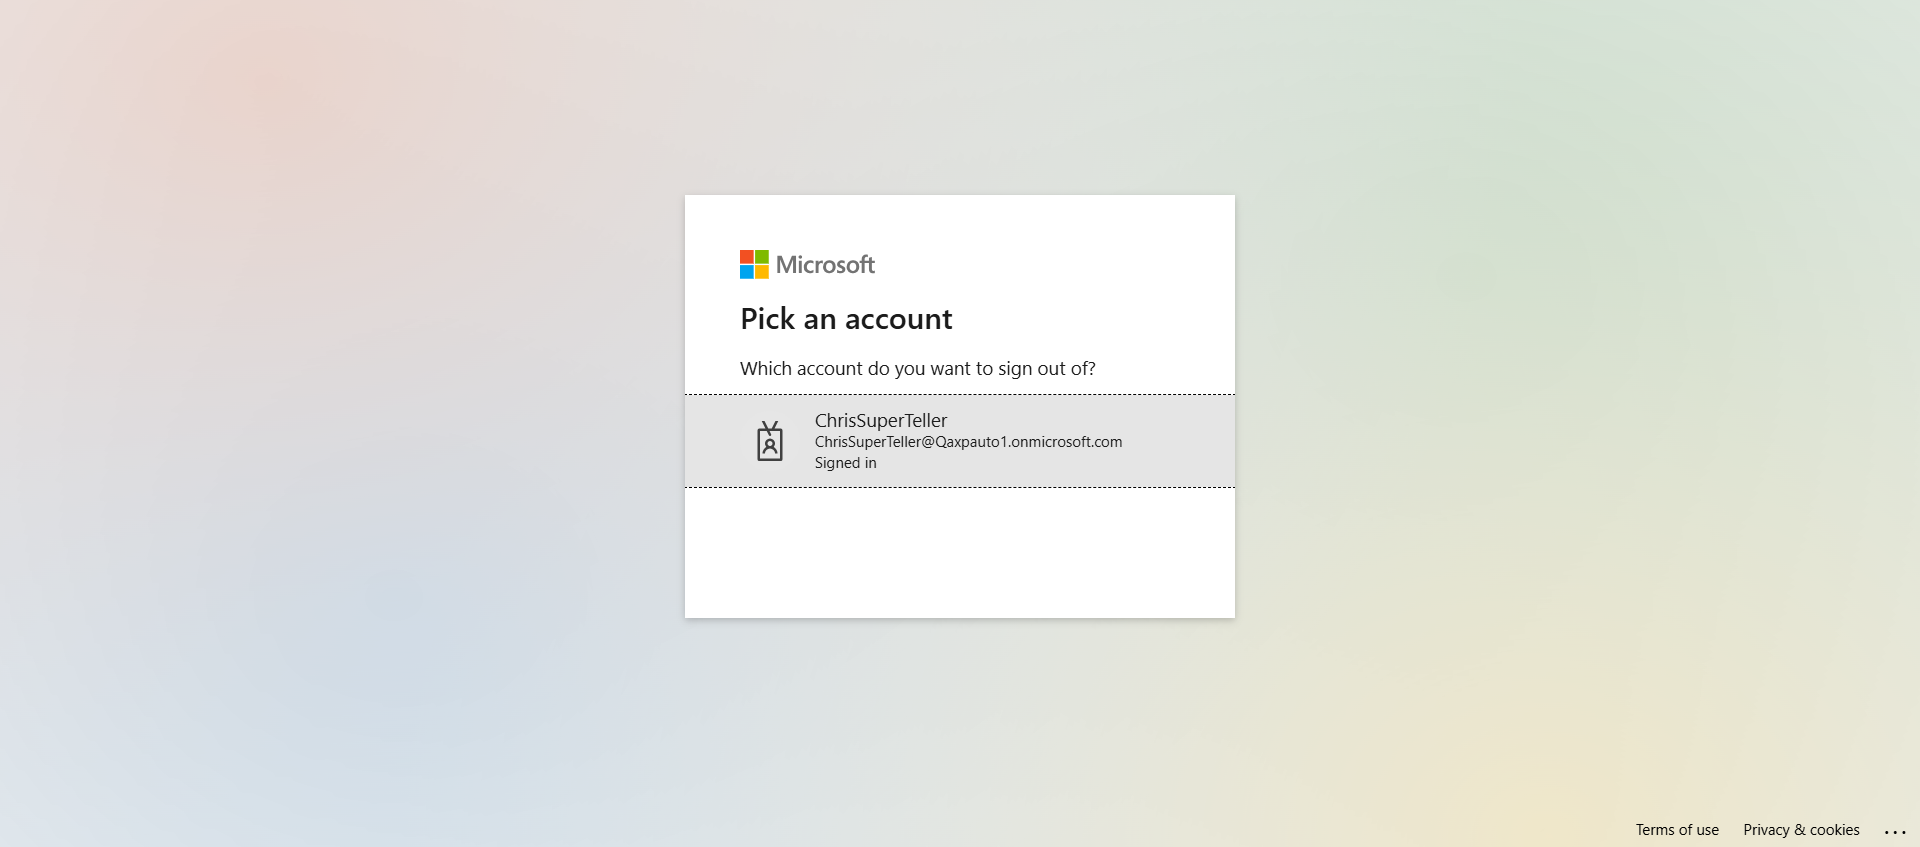The height and width of the screenshot is (847, 1920).
Task: Choose the signed-in Qaxpauto1 account entry
Action: point(960,441)
